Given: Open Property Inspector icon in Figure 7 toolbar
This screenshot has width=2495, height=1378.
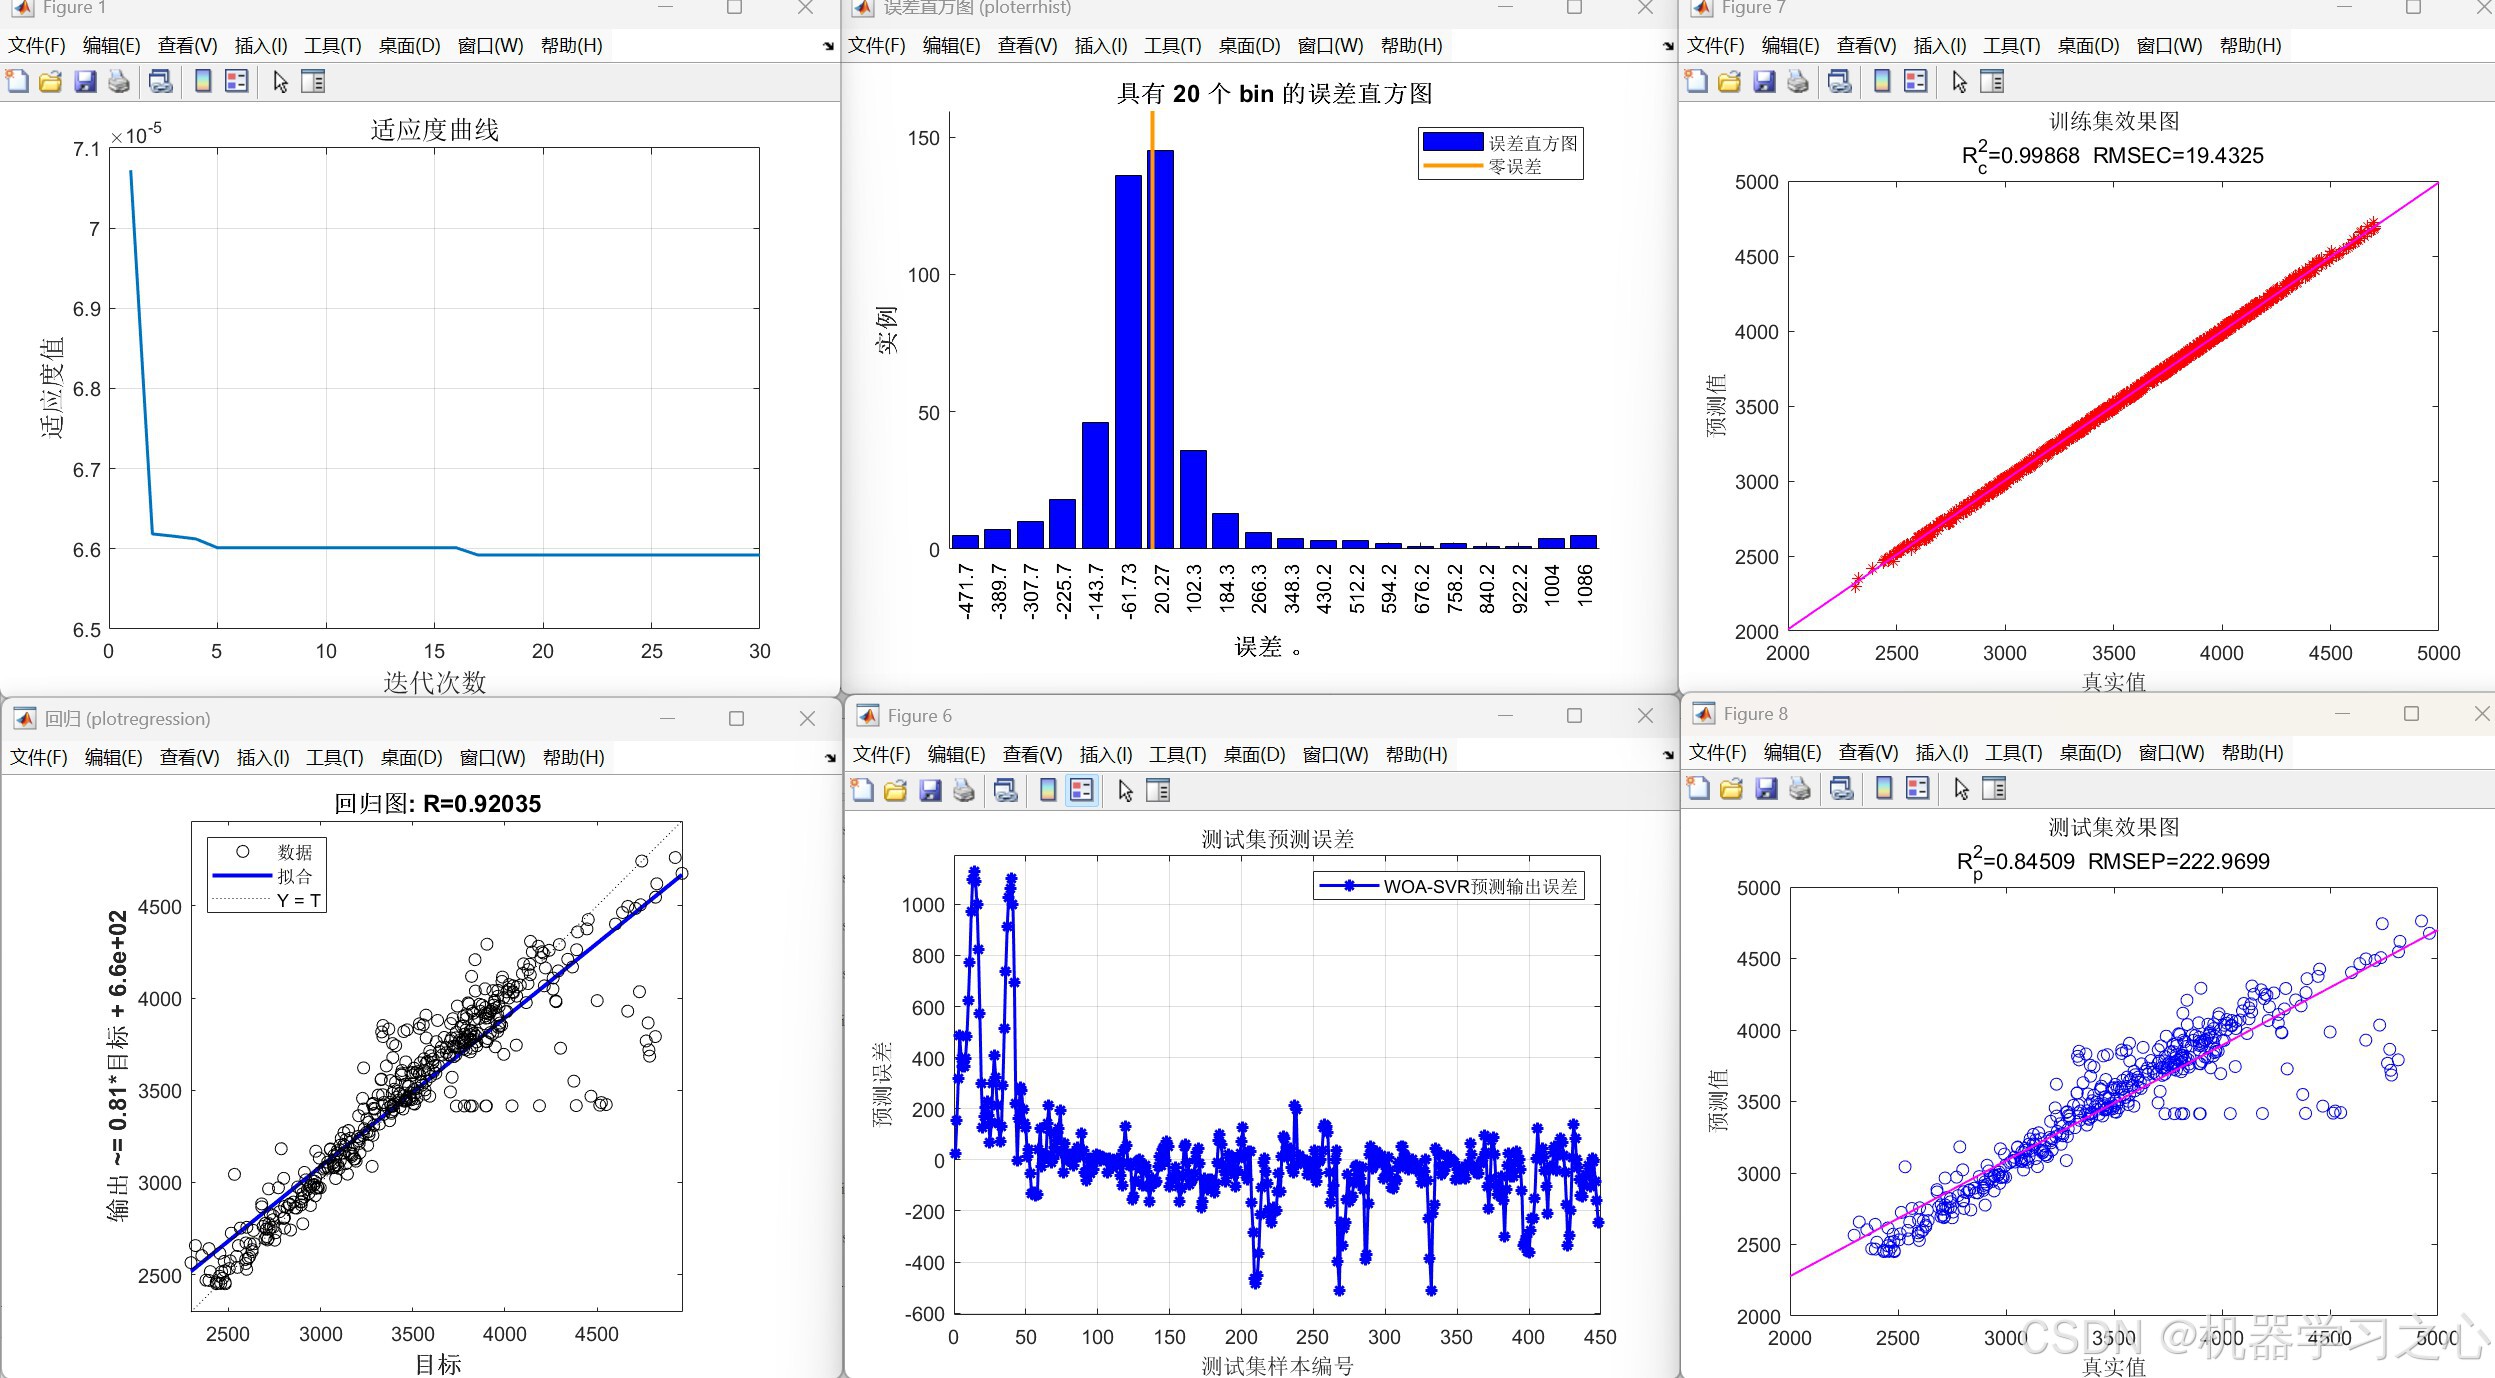Looking at the screenshot, I should point(1993,82).
